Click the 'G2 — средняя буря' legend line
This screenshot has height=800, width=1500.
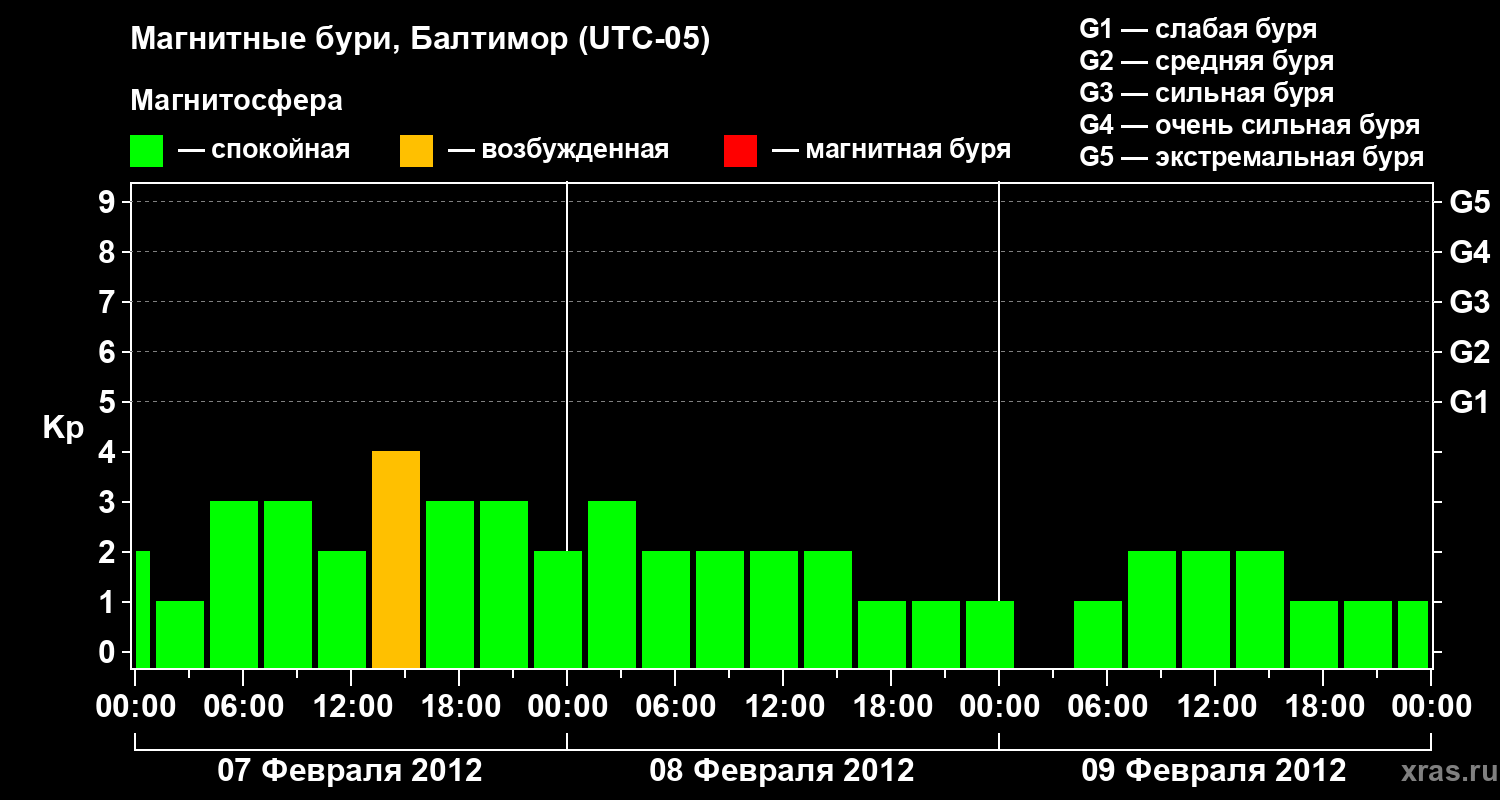pyautogui.click(x=1207, y=61)
